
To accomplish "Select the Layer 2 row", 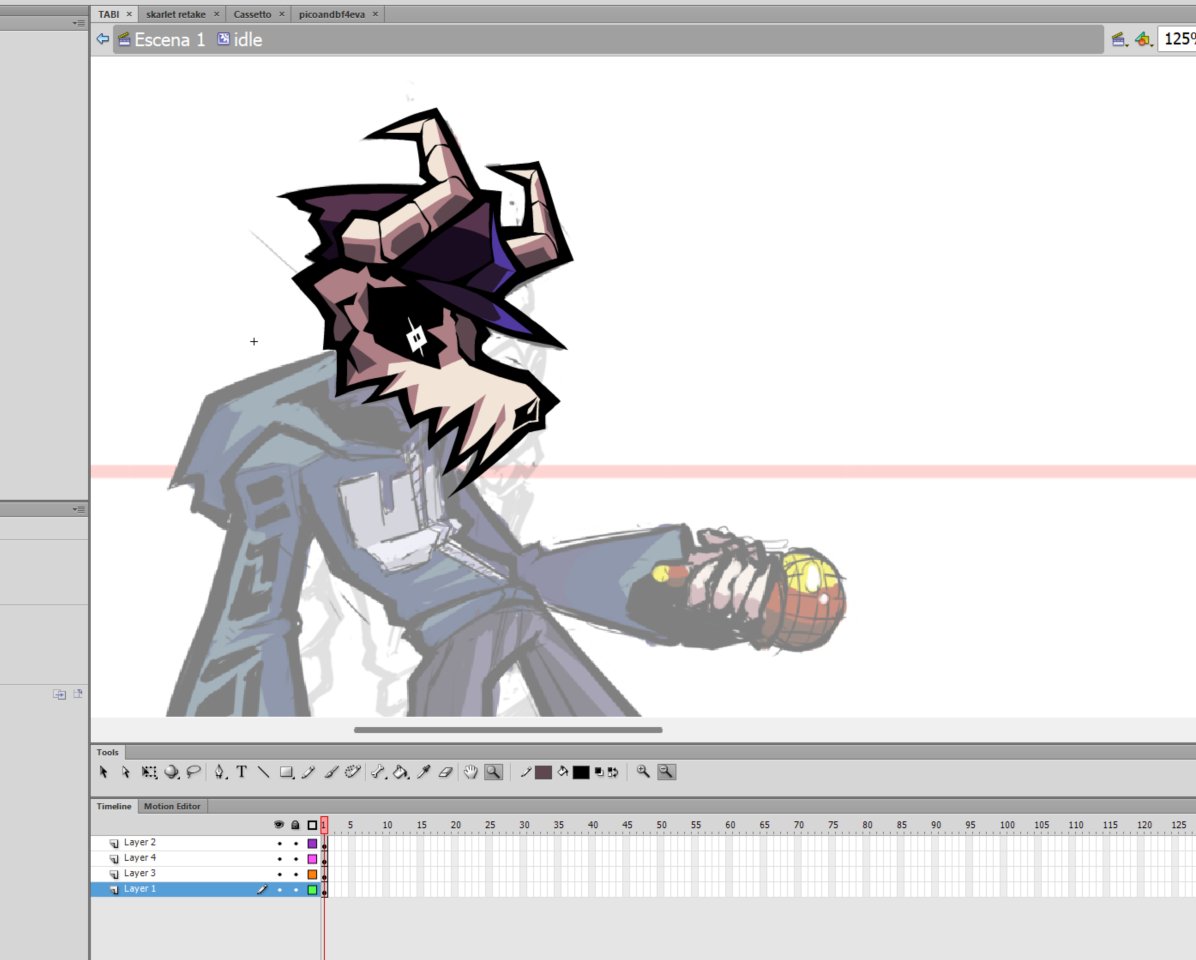I will pos(206,843).
